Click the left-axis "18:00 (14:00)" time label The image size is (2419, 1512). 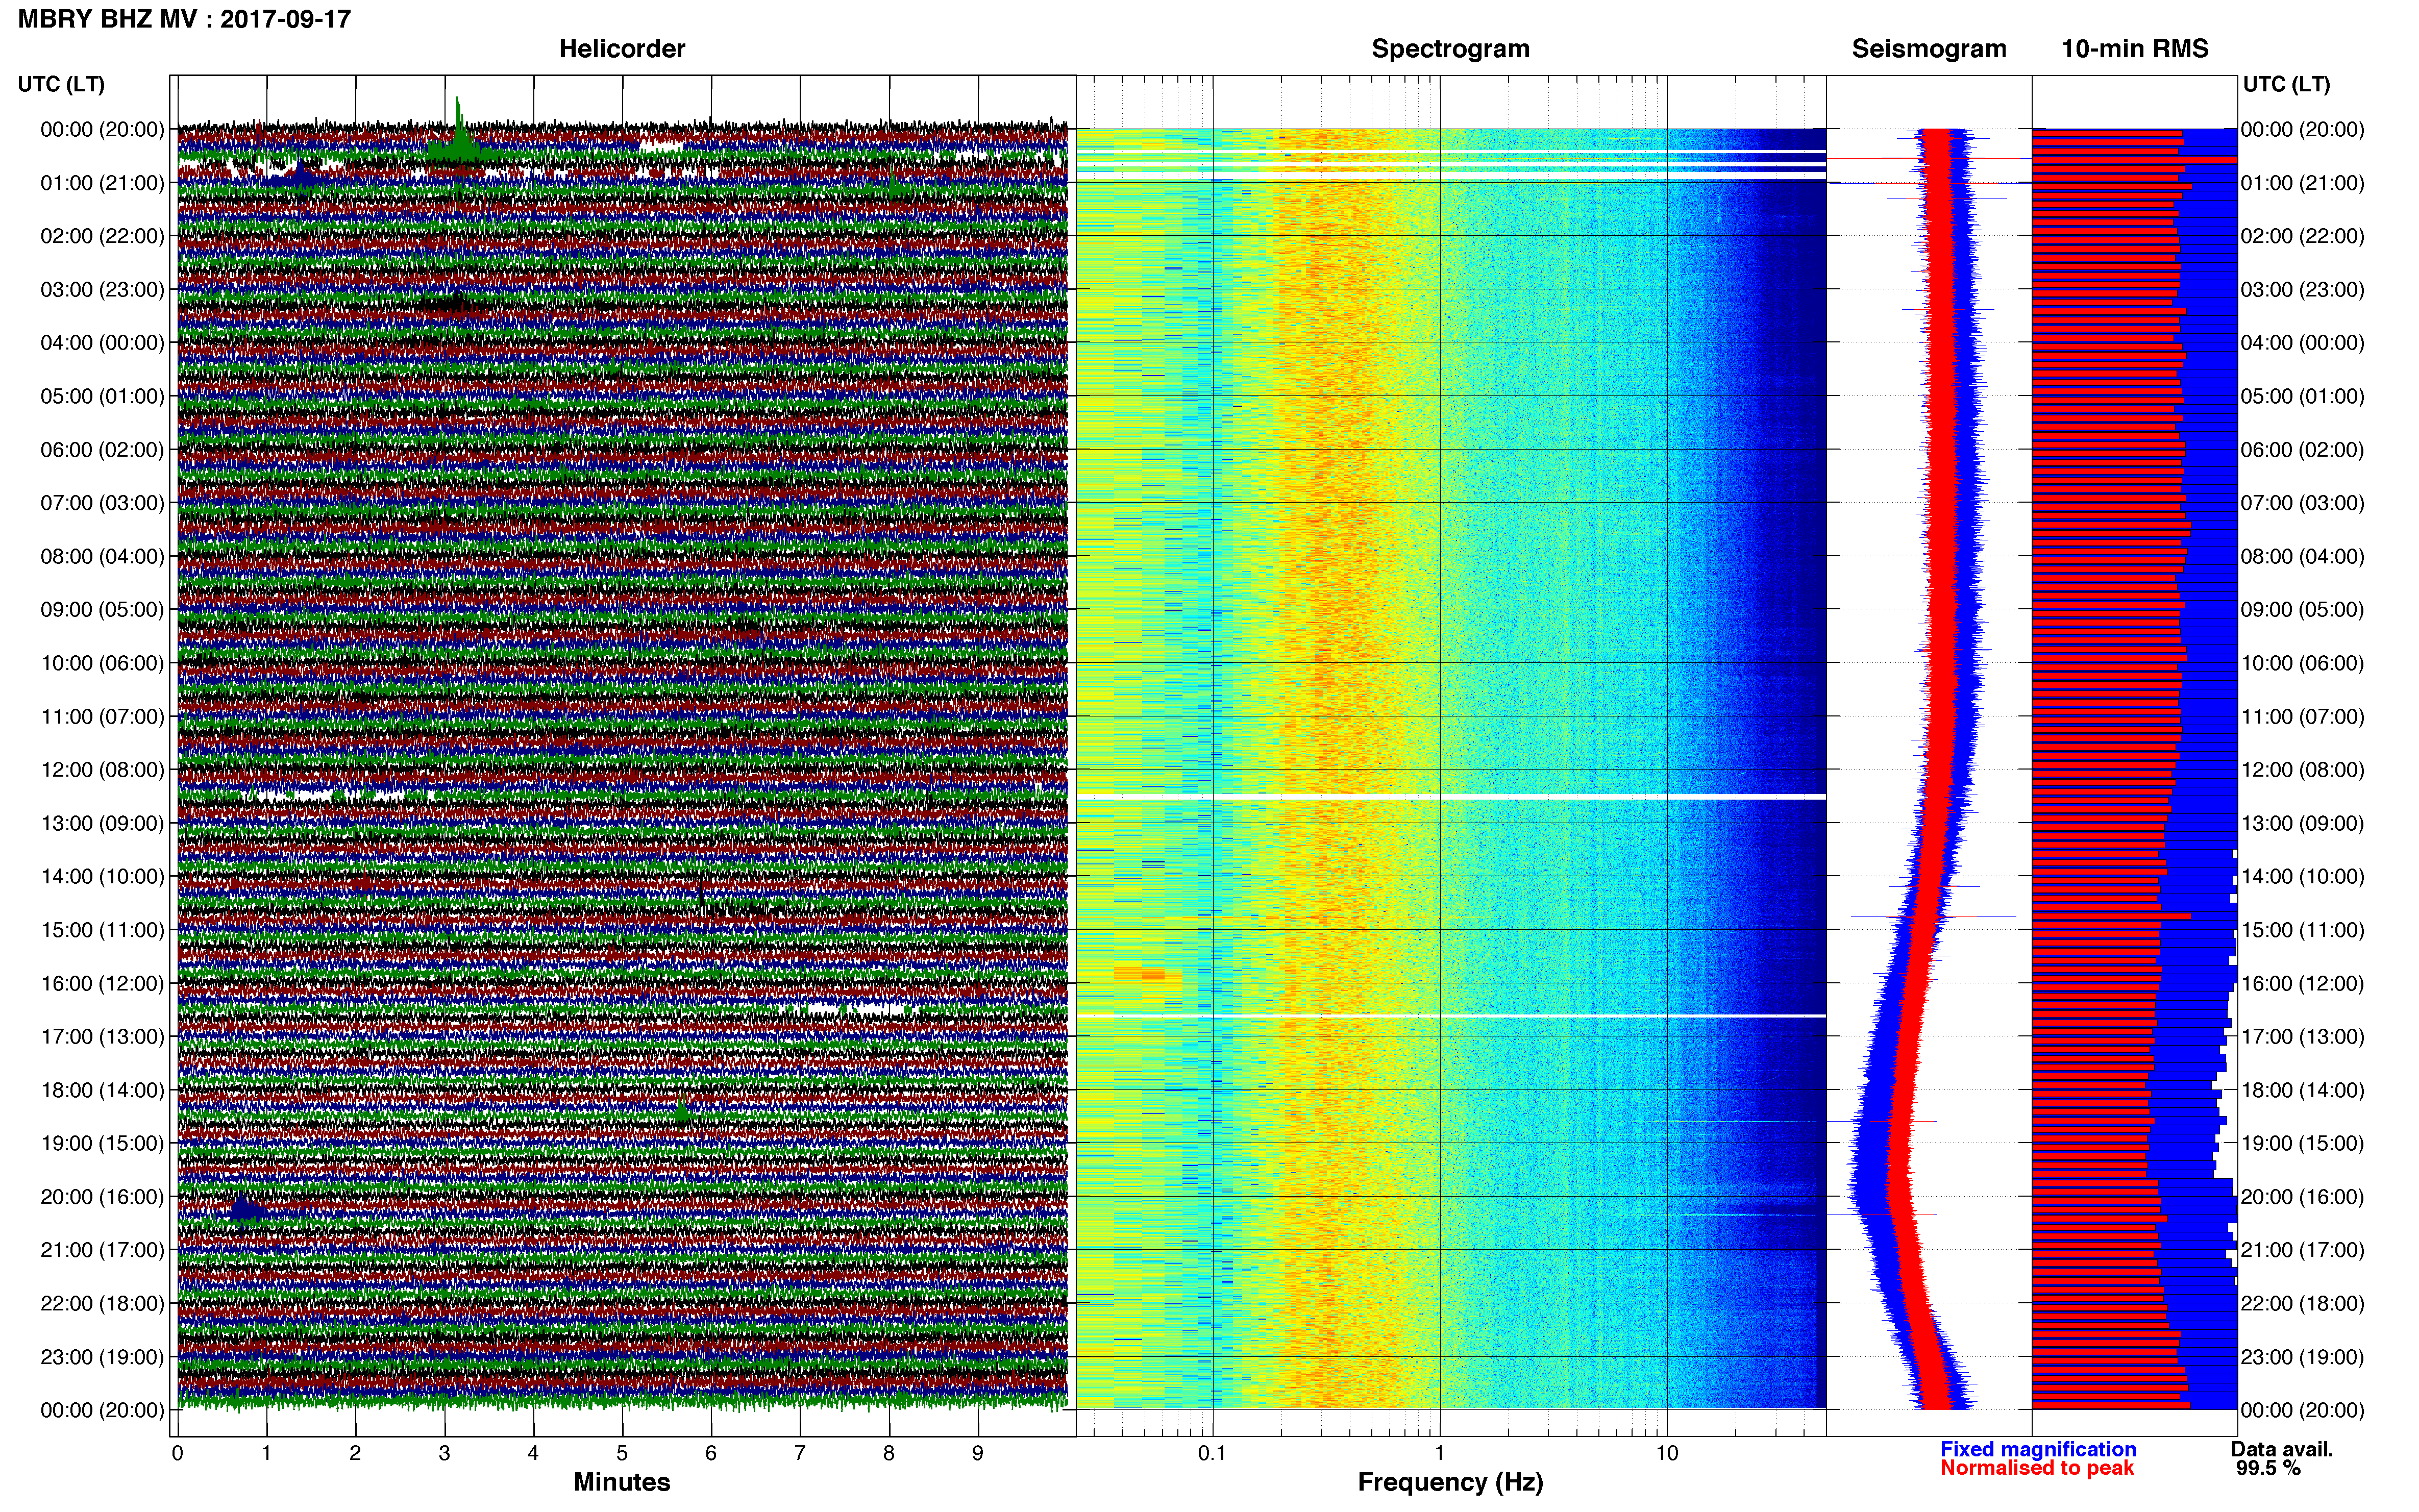point(102,1090)
